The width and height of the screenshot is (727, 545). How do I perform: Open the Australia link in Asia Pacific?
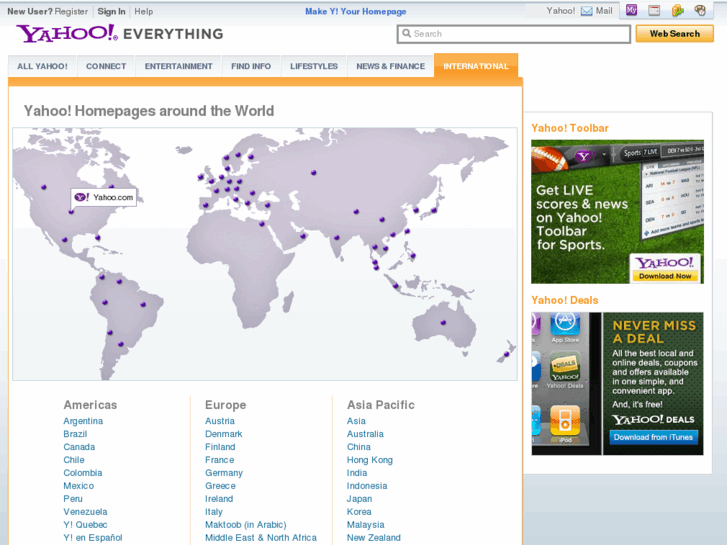click(x=365, y=434)
